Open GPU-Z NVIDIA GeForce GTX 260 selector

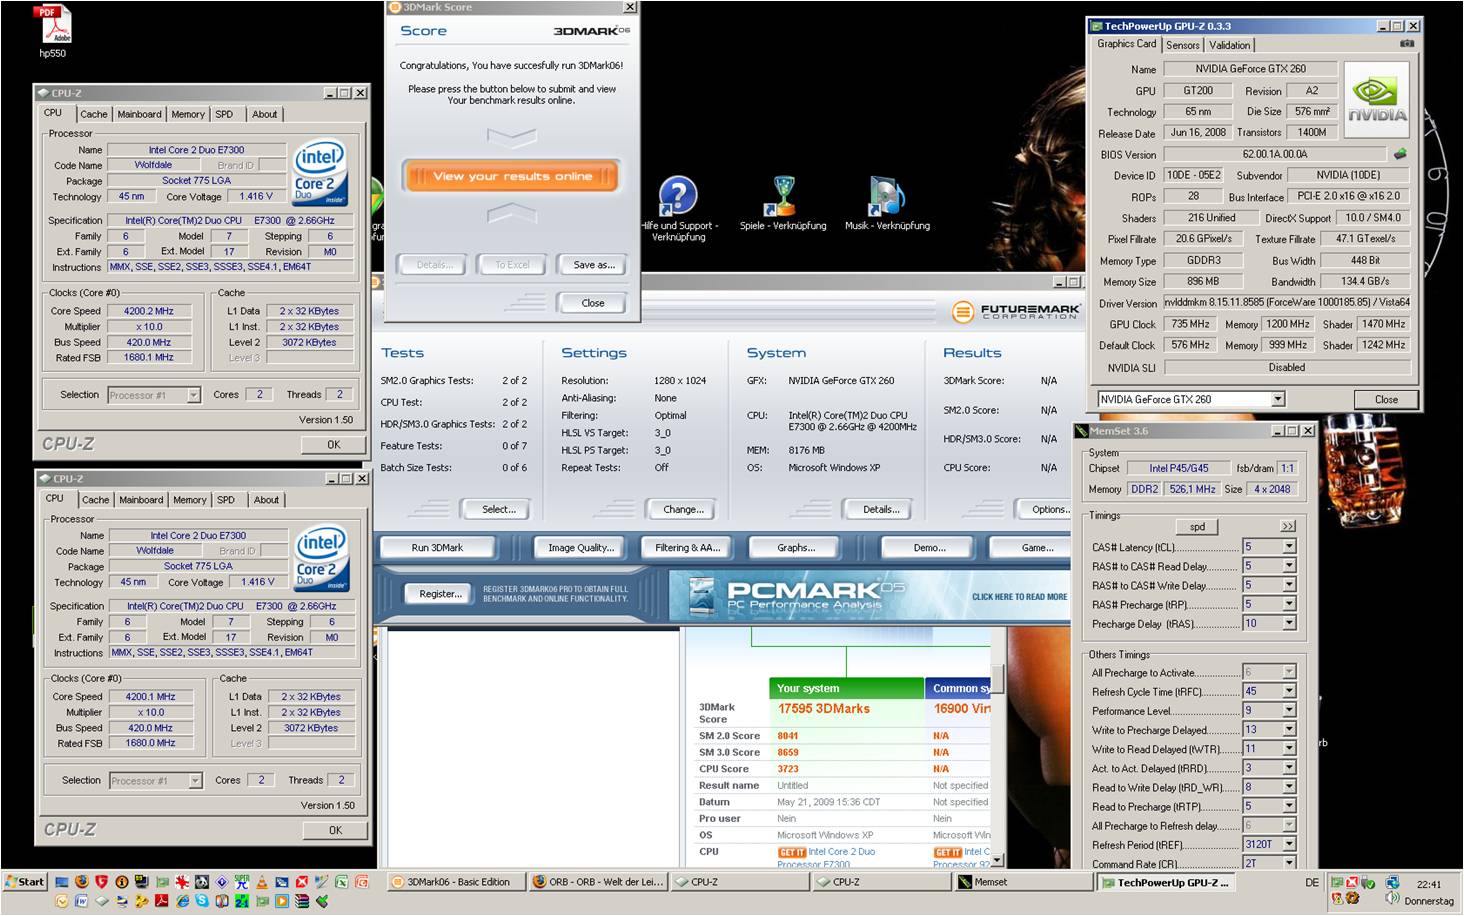pyautogui.click(x=1190, y=399)
